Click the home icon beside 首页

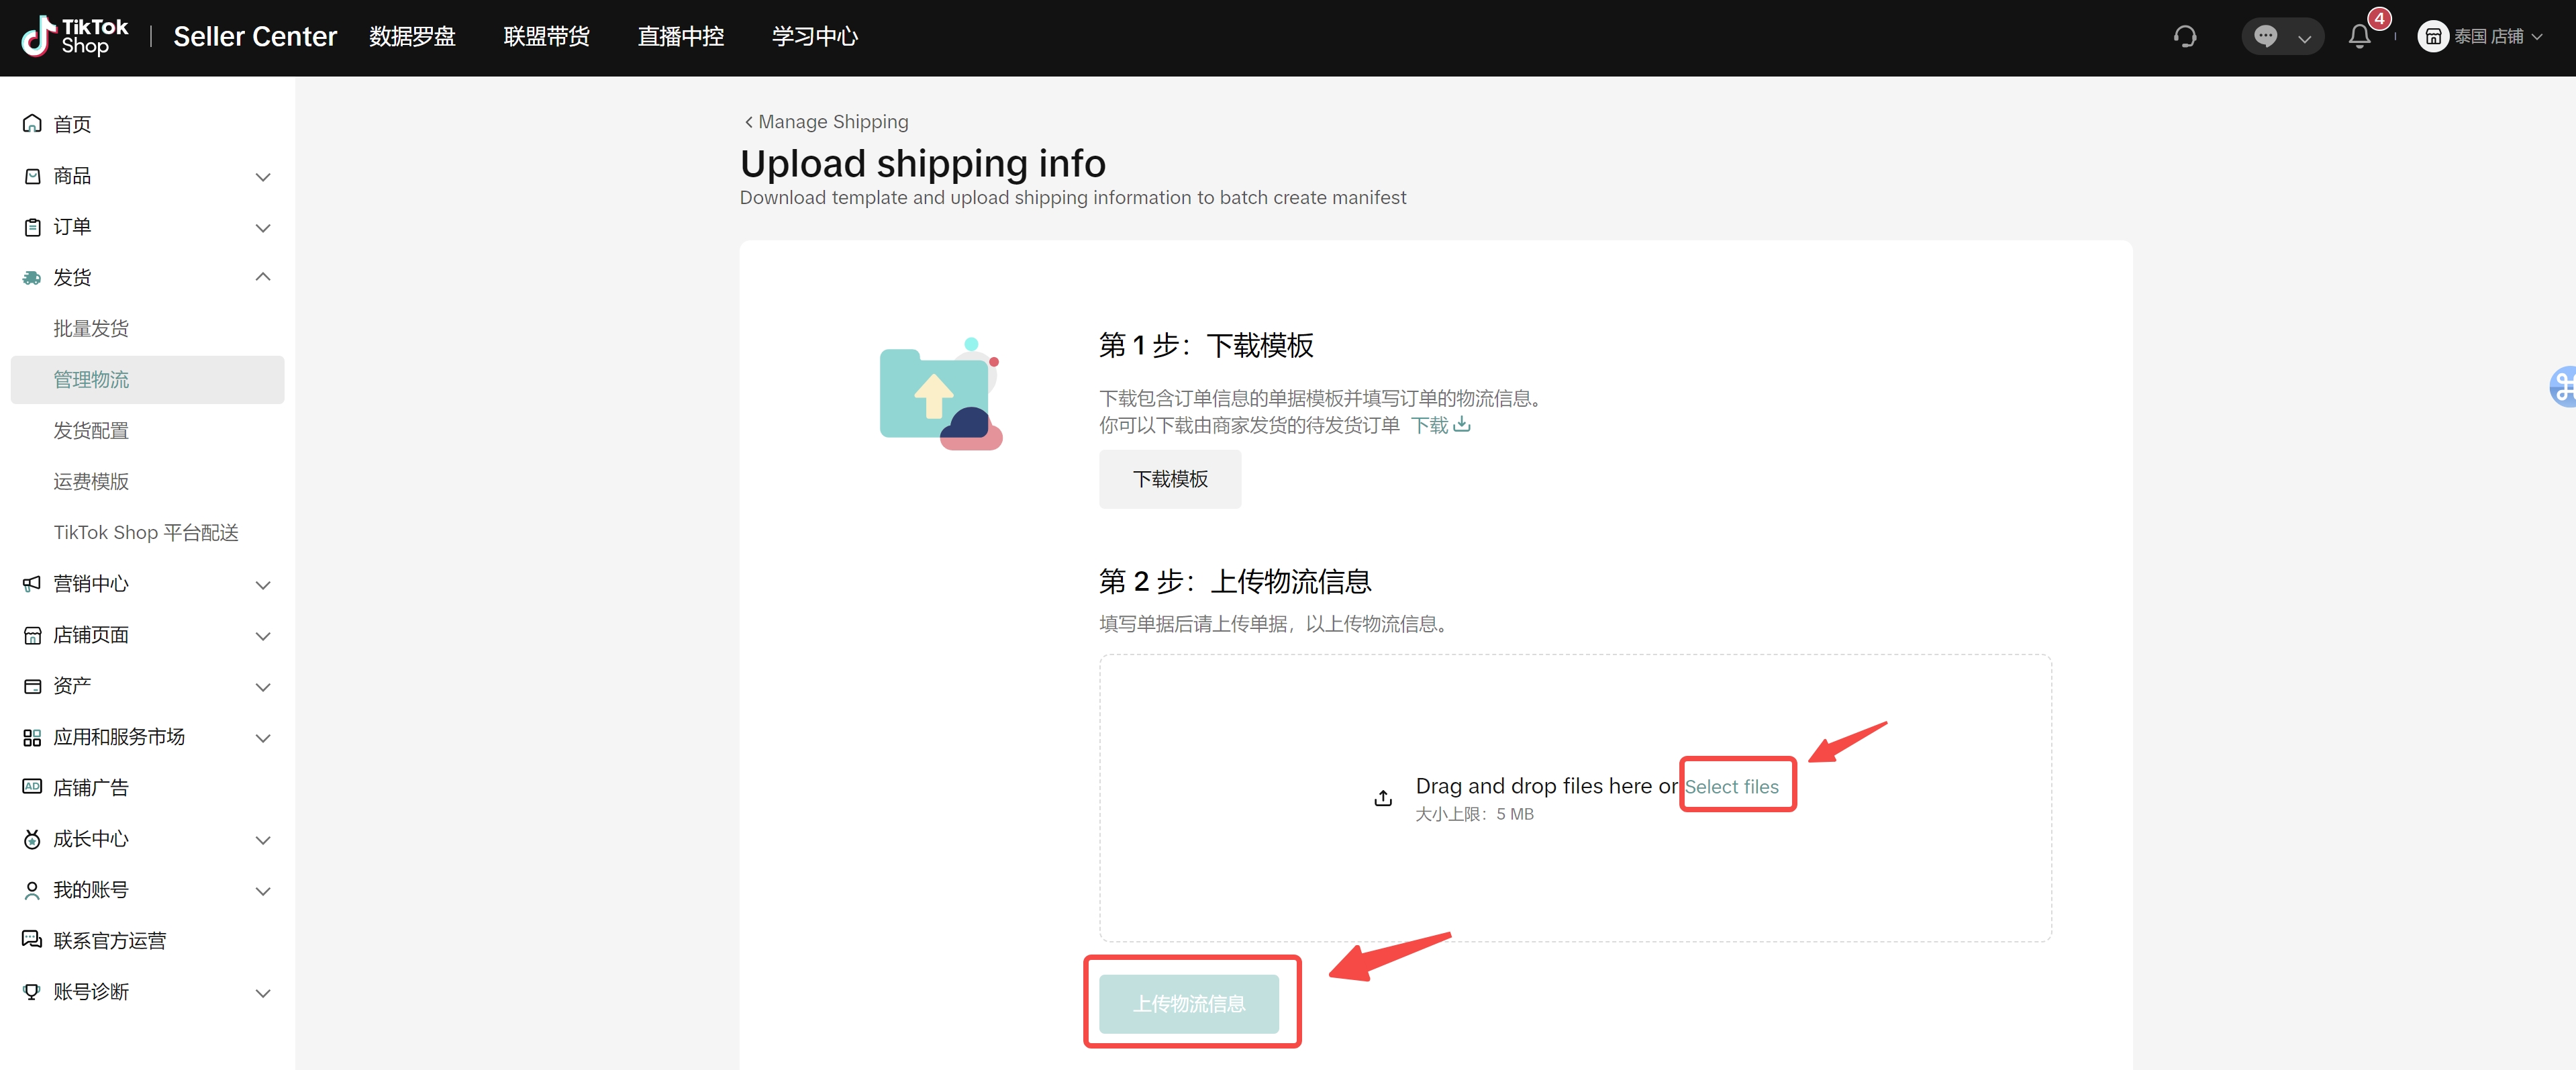point(32,124)
